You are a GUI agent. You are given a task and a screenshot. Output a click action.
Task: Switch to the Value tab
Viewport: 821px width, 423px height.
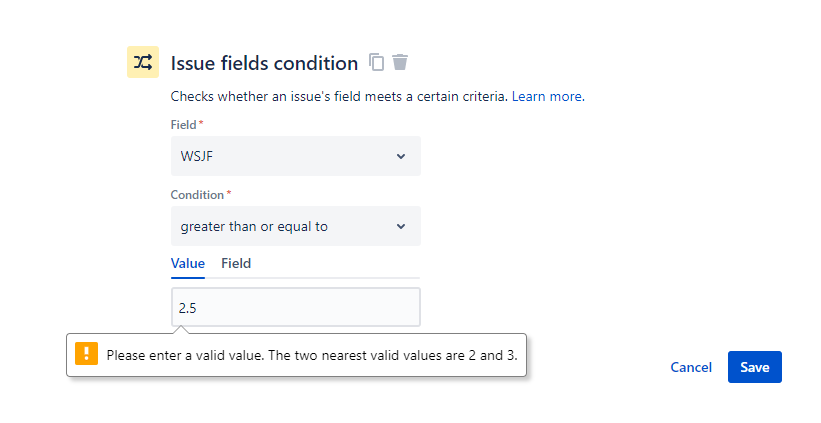188,263
